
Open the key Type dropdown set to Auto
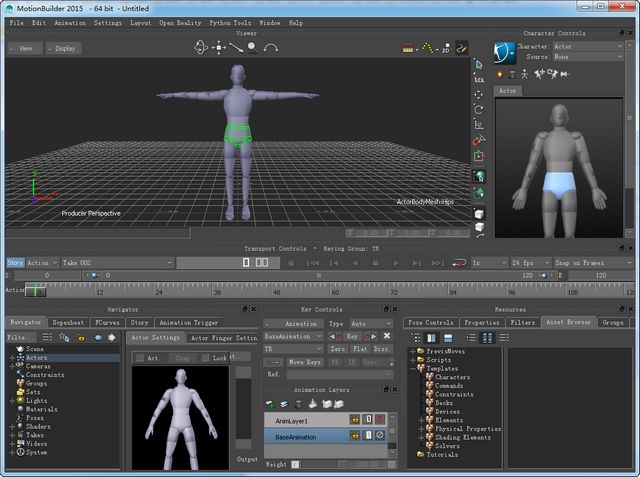[371, 324]
